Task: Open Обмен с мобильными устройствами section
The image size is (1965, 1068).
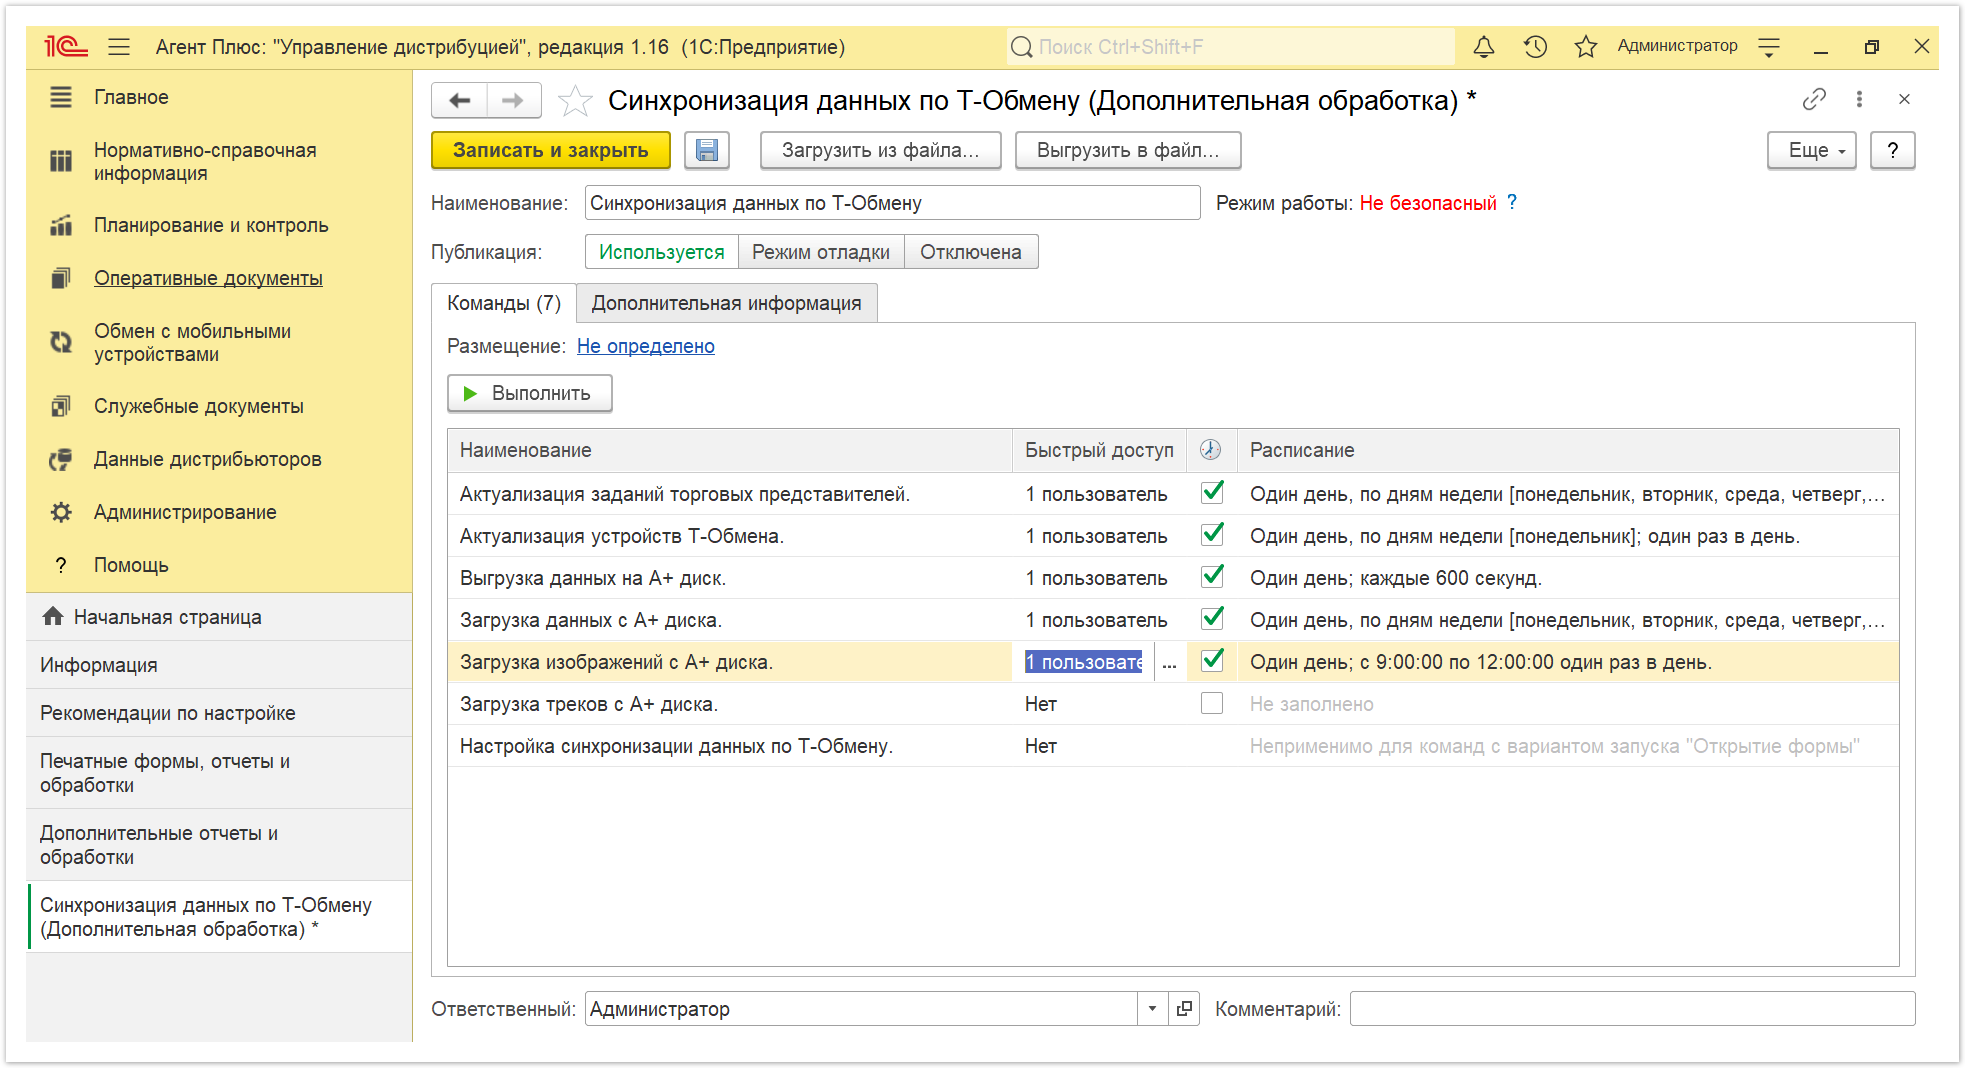Action: tap(192, 342)
